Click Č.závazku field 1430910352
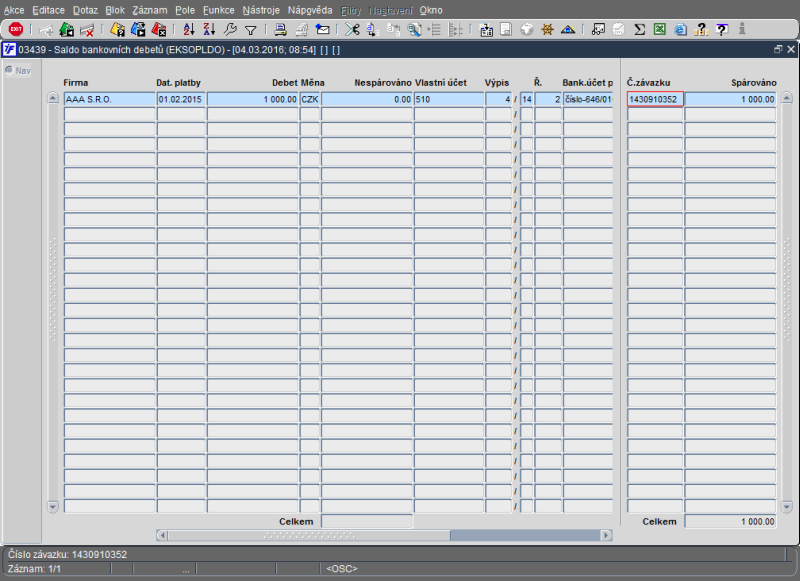 tap(655, 99)
